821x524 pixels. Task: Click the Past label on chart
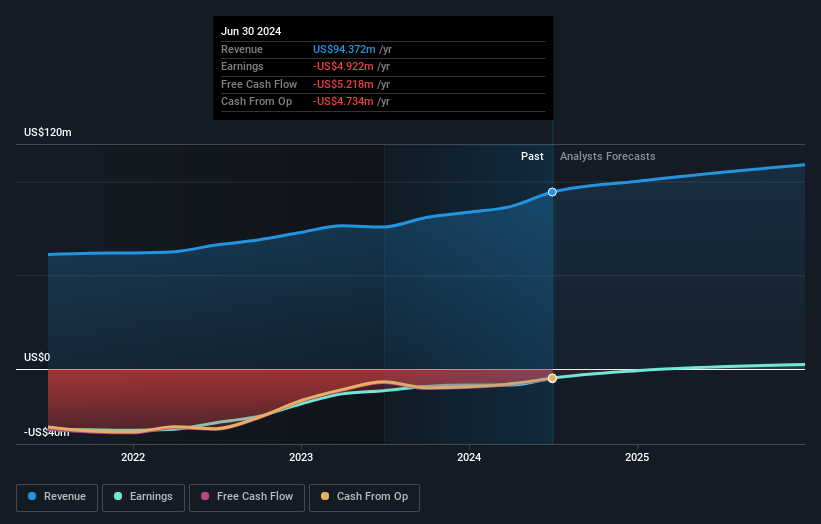click(x=532, y=156)
